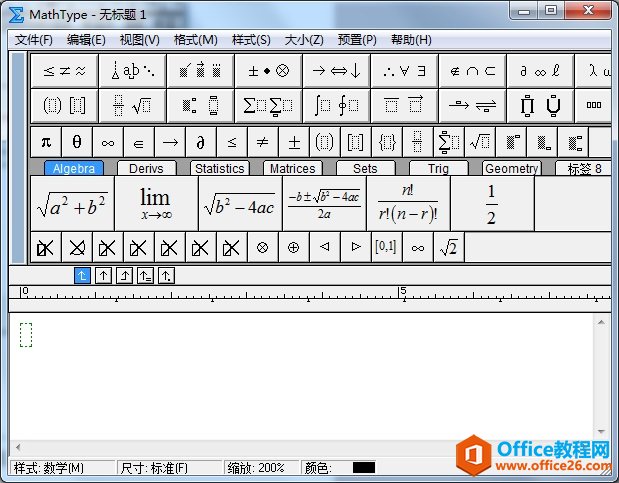619x483 pixels.
Task: Insert curly braces template
Action: [x=387, y=142]
